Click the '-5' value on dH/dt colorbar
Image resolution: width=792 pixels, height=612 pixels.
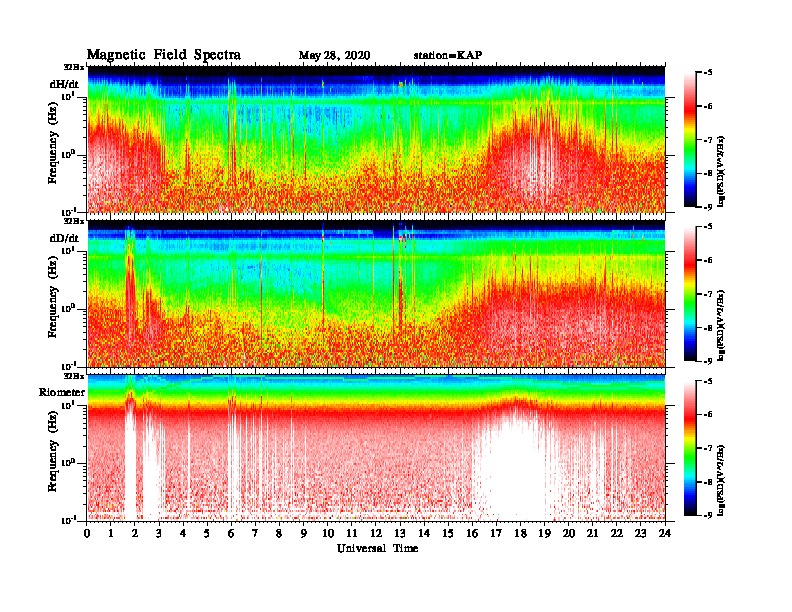point(708,73)
